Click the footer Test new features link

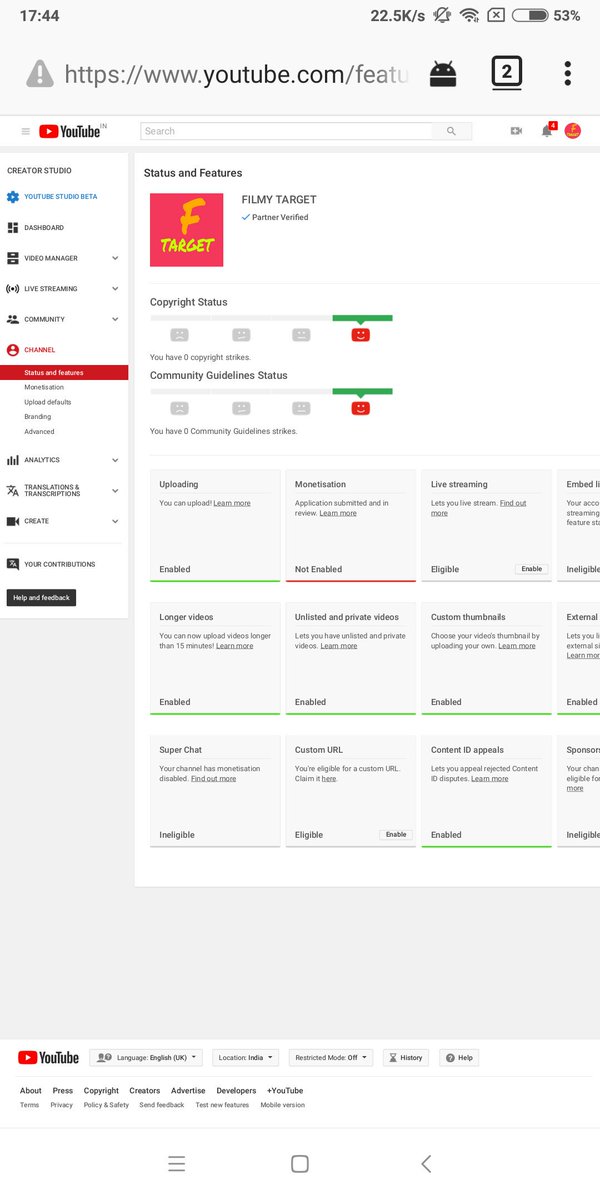222,1105
